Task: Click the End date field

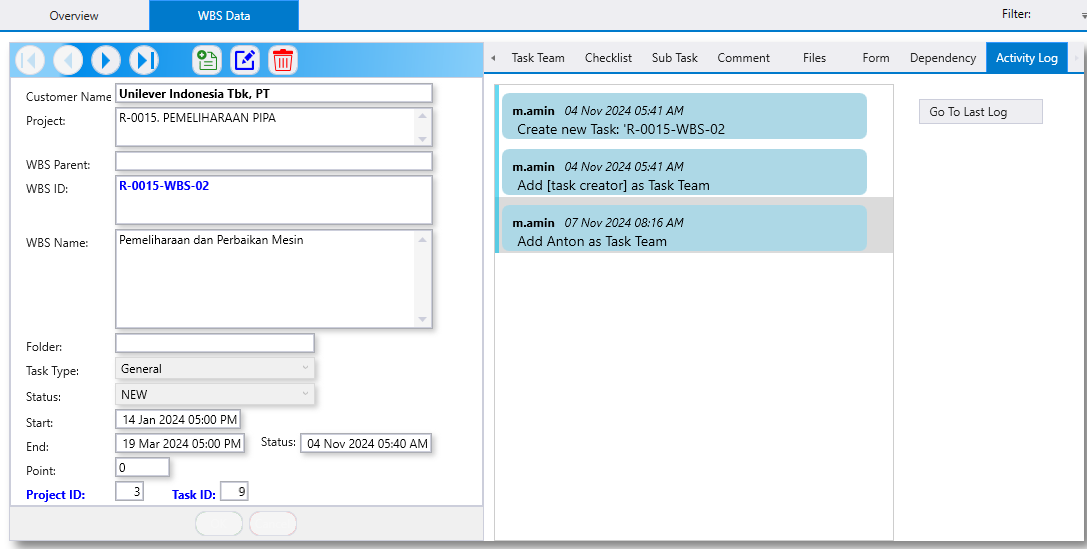Action: (180, 443)
